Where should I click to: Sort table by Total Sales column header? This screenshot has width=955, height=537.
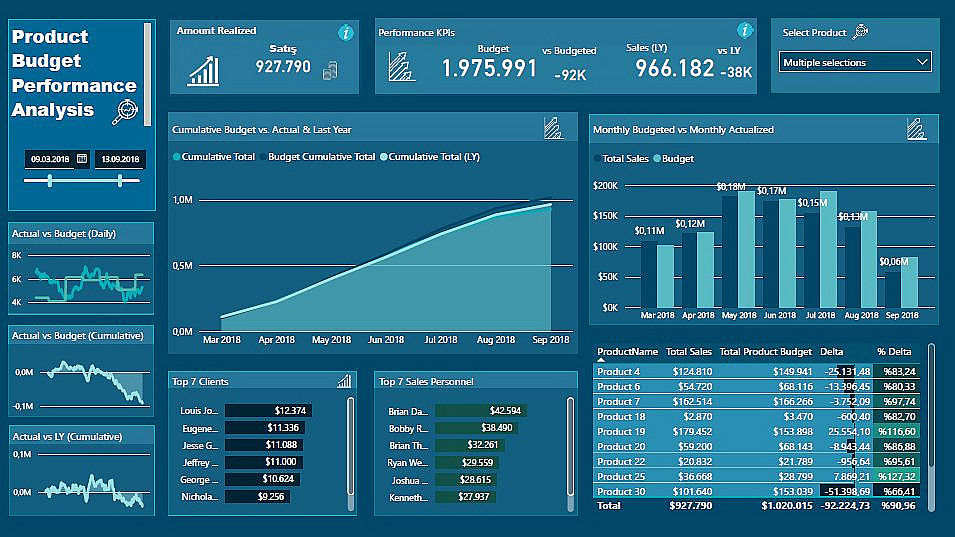coord(689,351)
